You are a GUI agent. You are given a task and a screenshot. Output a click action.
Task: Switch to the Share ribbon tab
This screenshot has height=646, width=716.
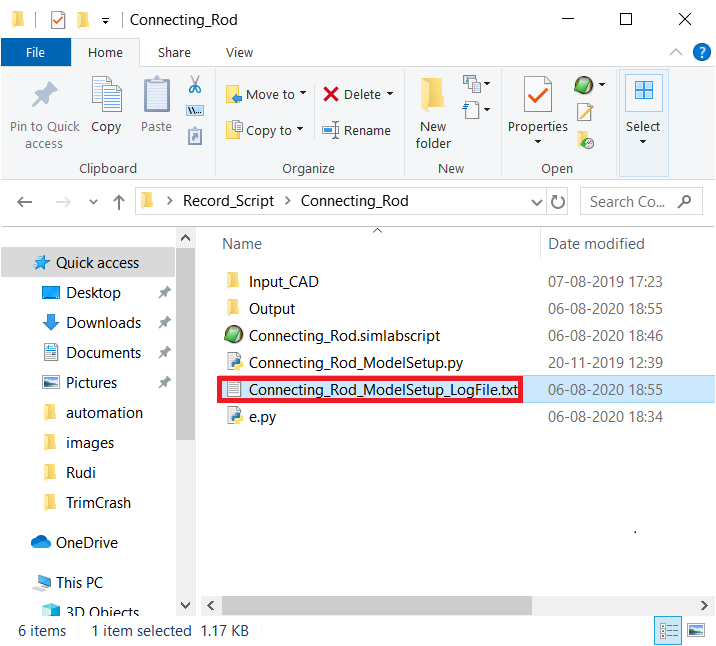(174, 52)
